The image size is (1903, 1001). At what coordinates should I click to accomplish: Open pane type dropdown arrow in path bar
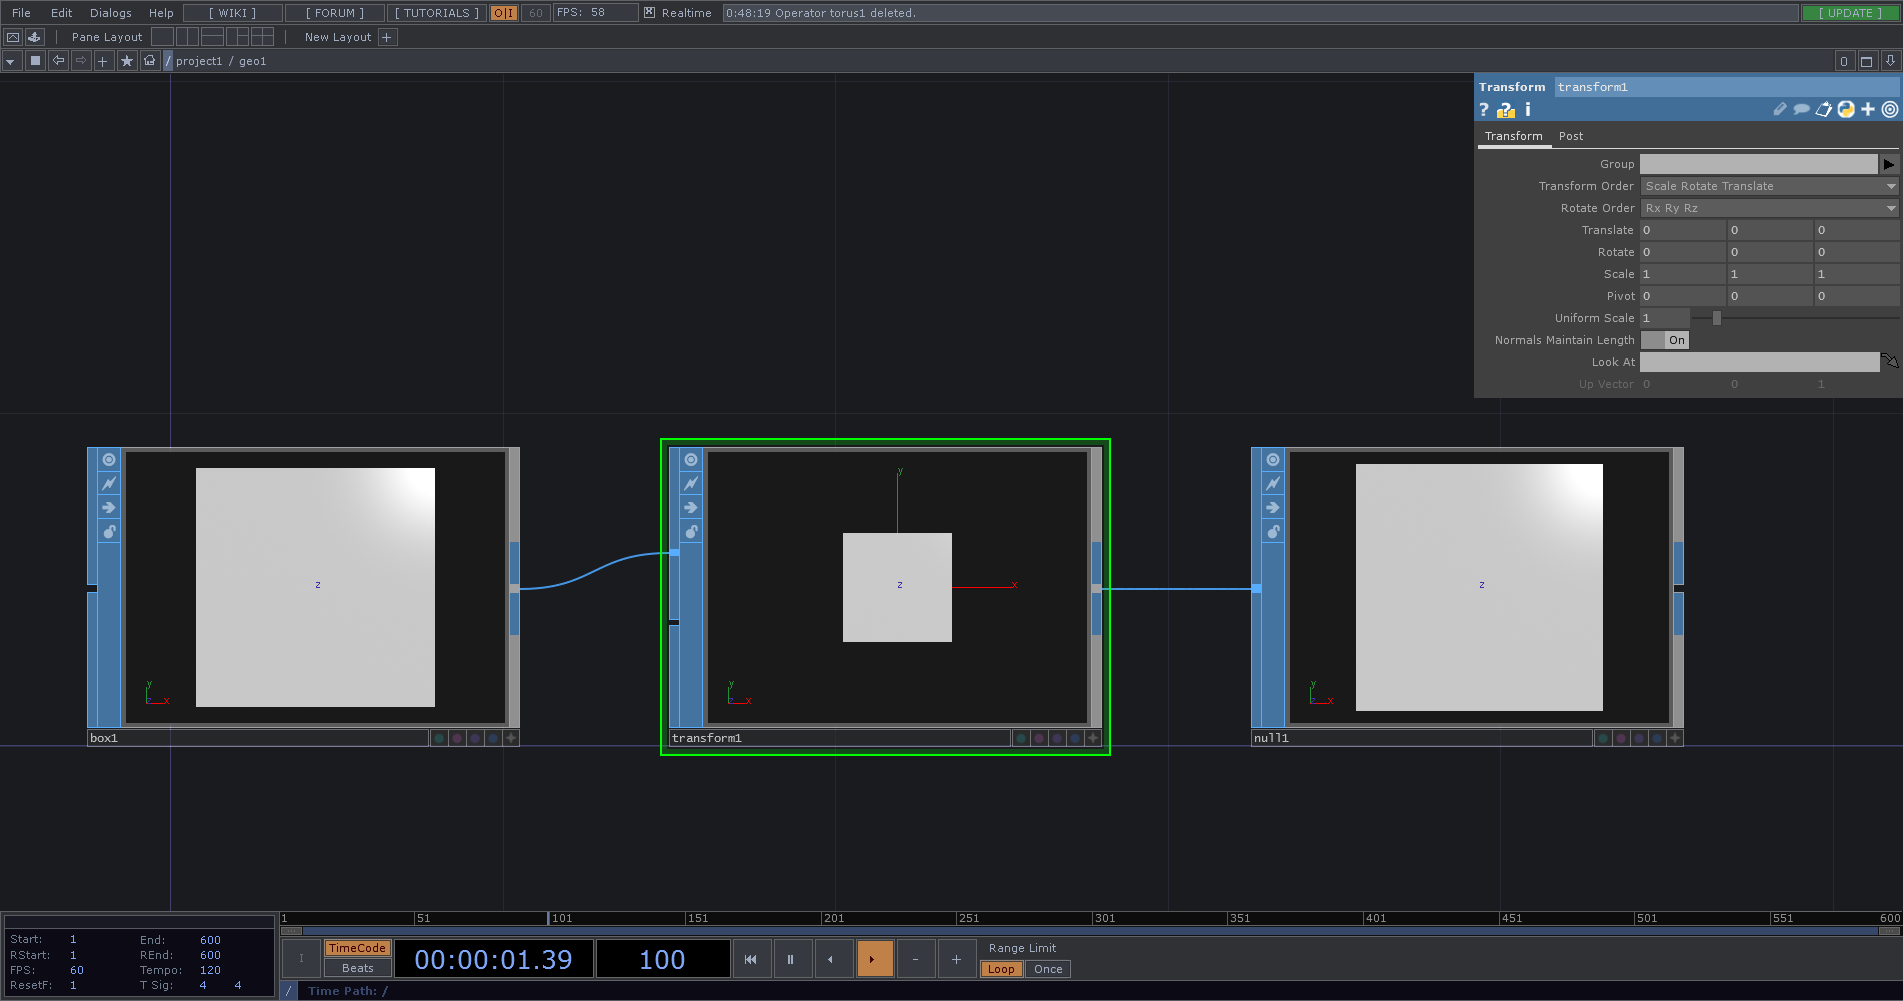point(11,61)
